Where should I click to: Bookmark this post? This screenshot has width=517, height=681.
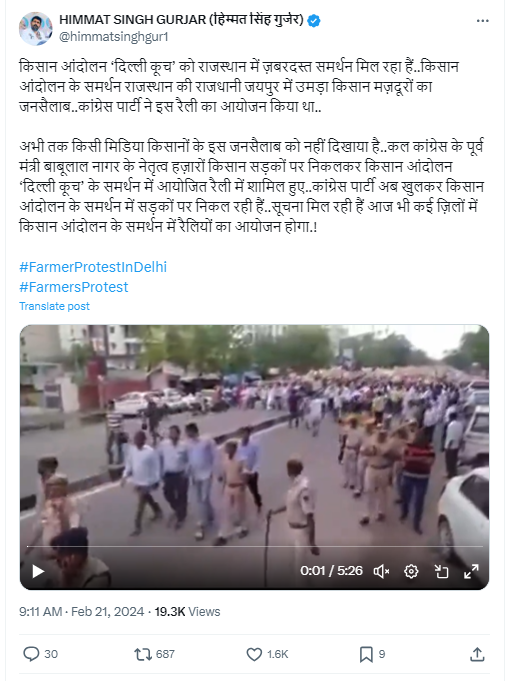click(366, 654)
